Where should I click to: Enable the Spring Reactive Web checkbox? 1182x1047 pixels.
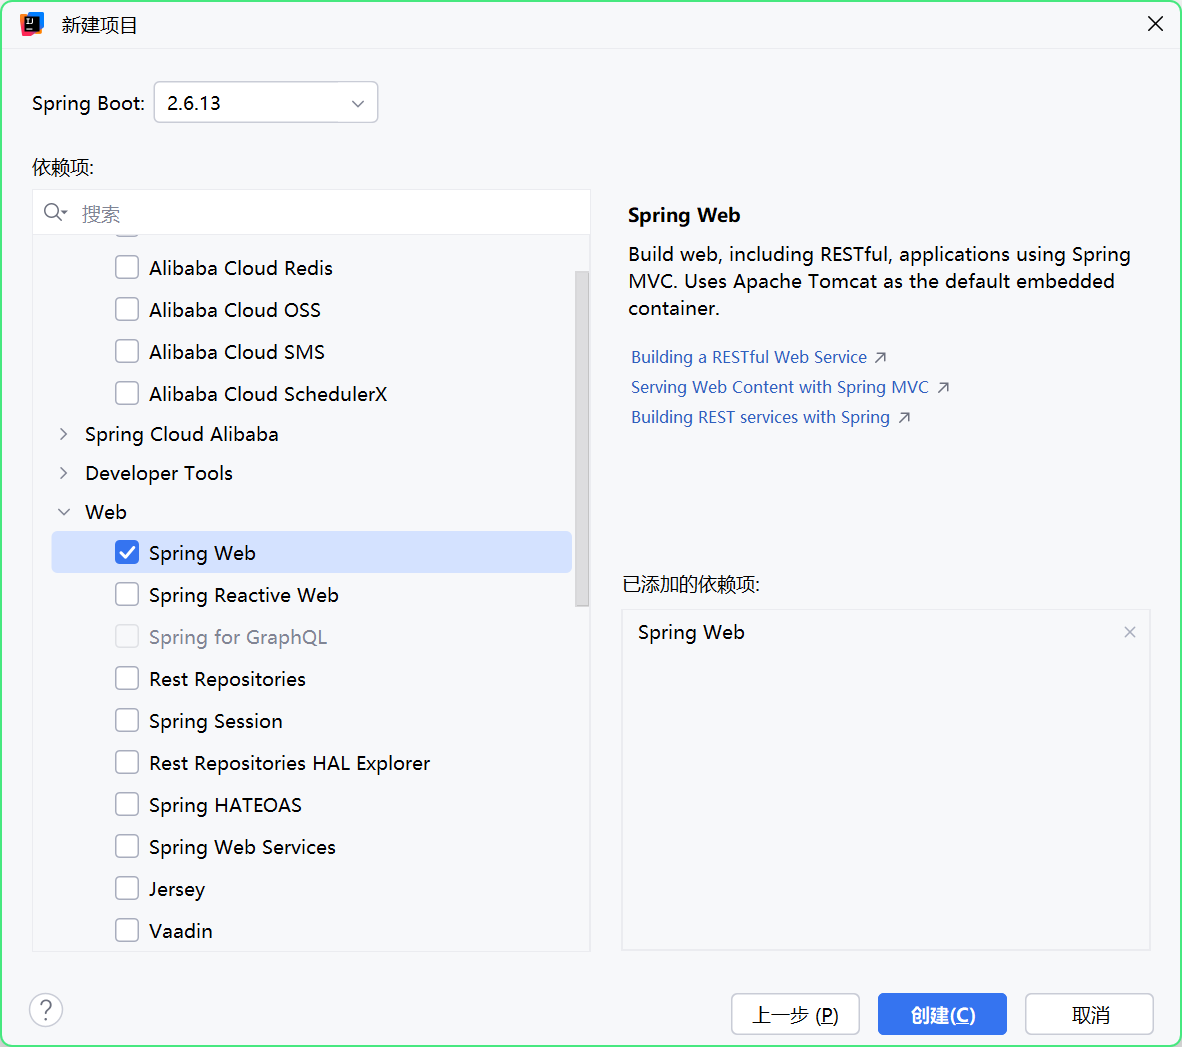127,595
